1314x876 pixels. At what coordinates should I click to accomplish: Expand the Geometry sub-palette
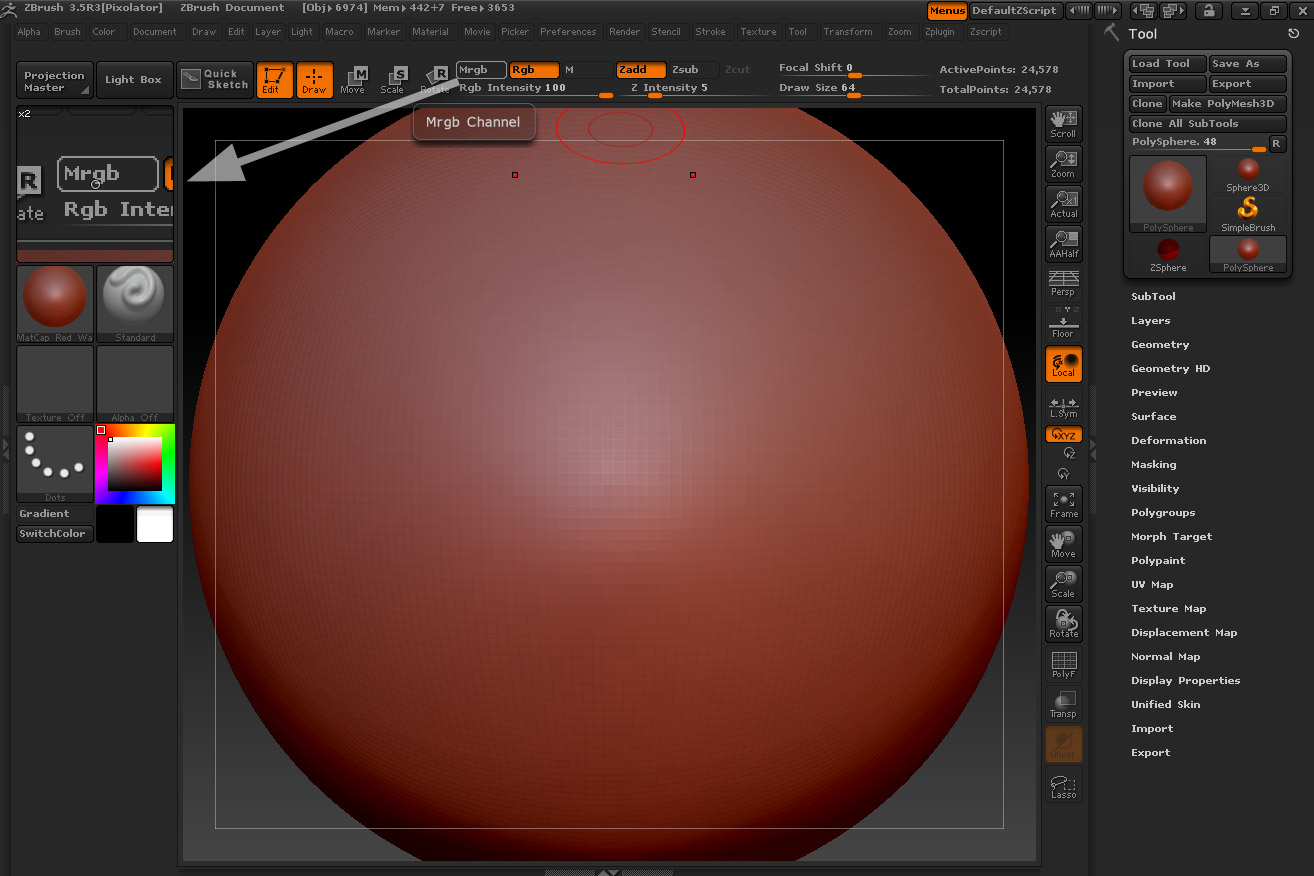[1160, 345]
